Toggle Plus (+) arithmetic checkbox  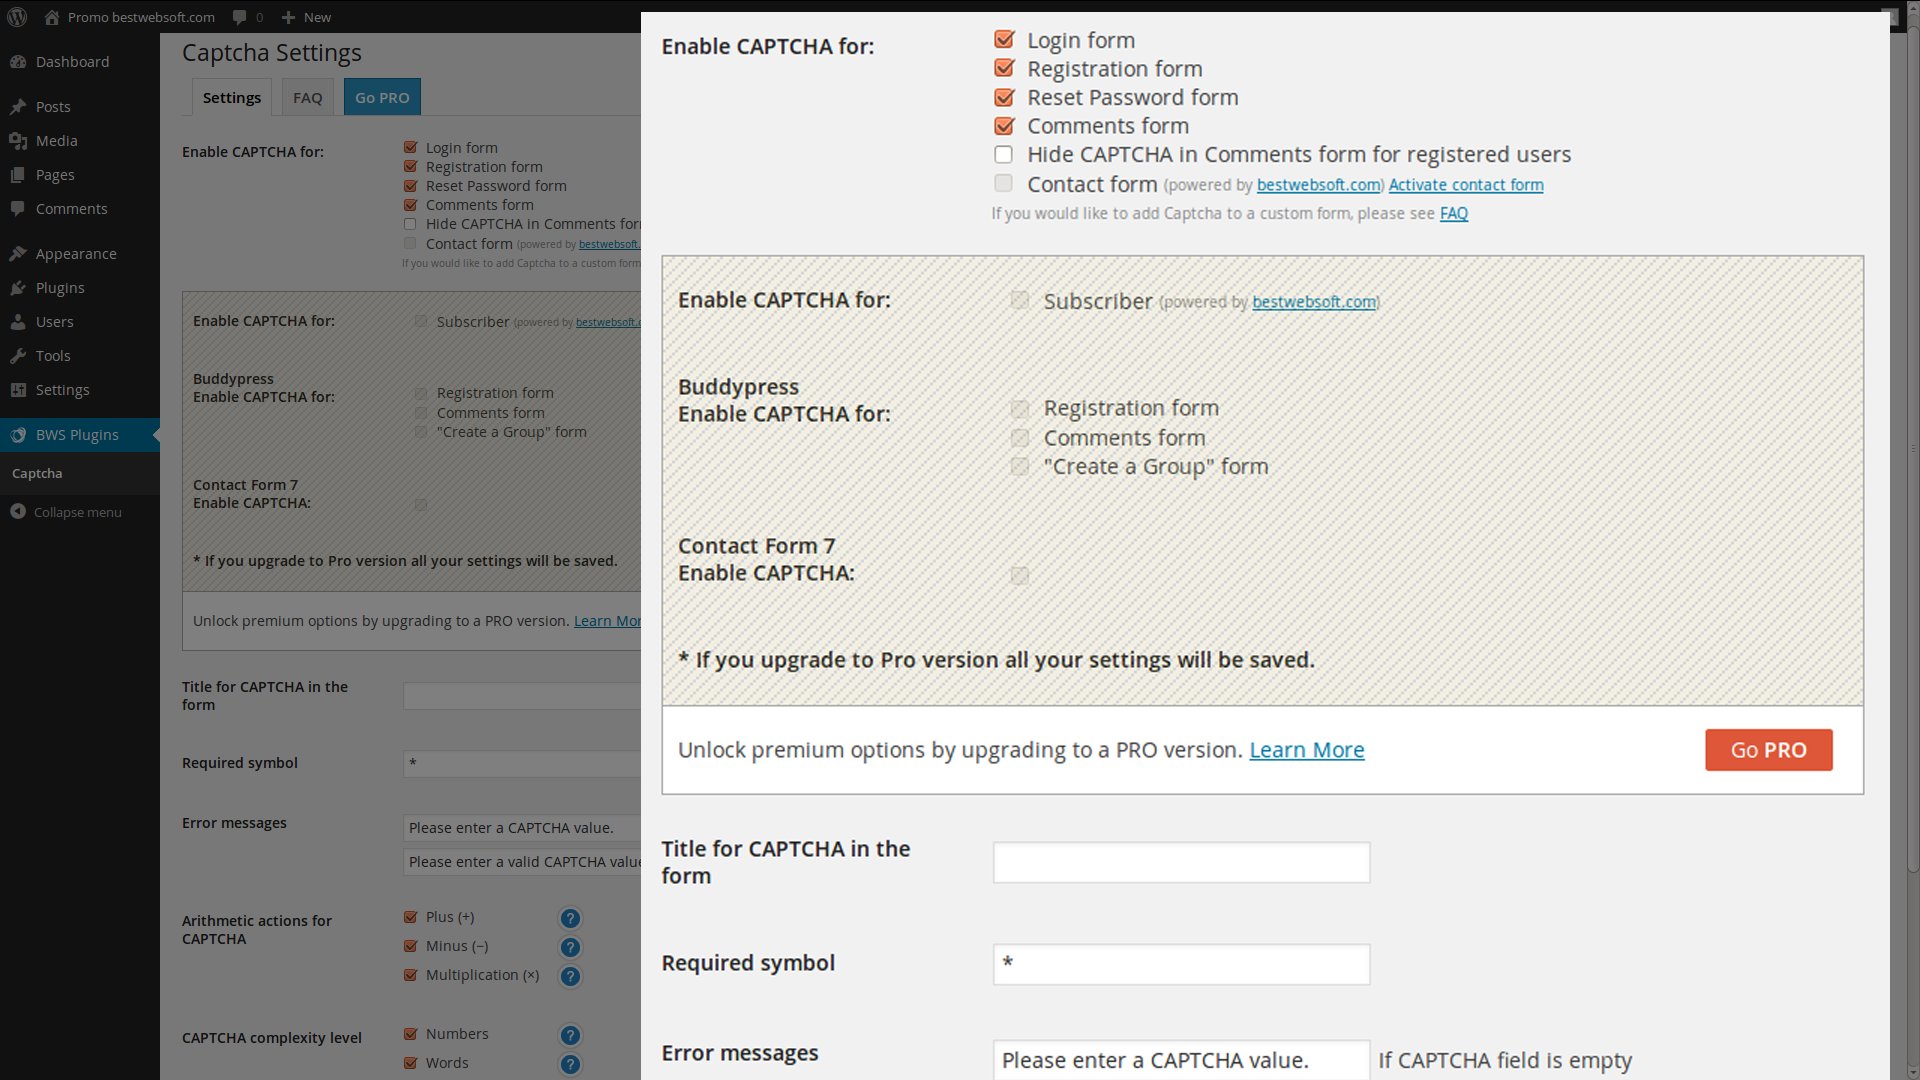(410, 917)
